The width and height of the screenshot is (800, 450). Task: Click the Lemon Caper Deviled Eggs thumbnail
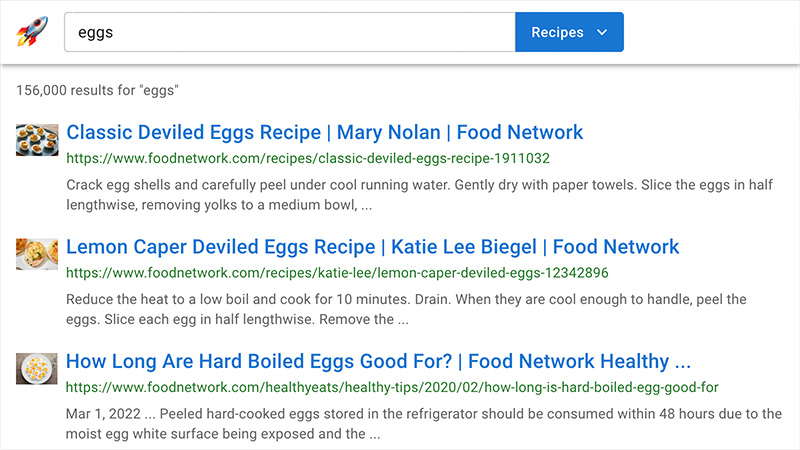point(37,254)
